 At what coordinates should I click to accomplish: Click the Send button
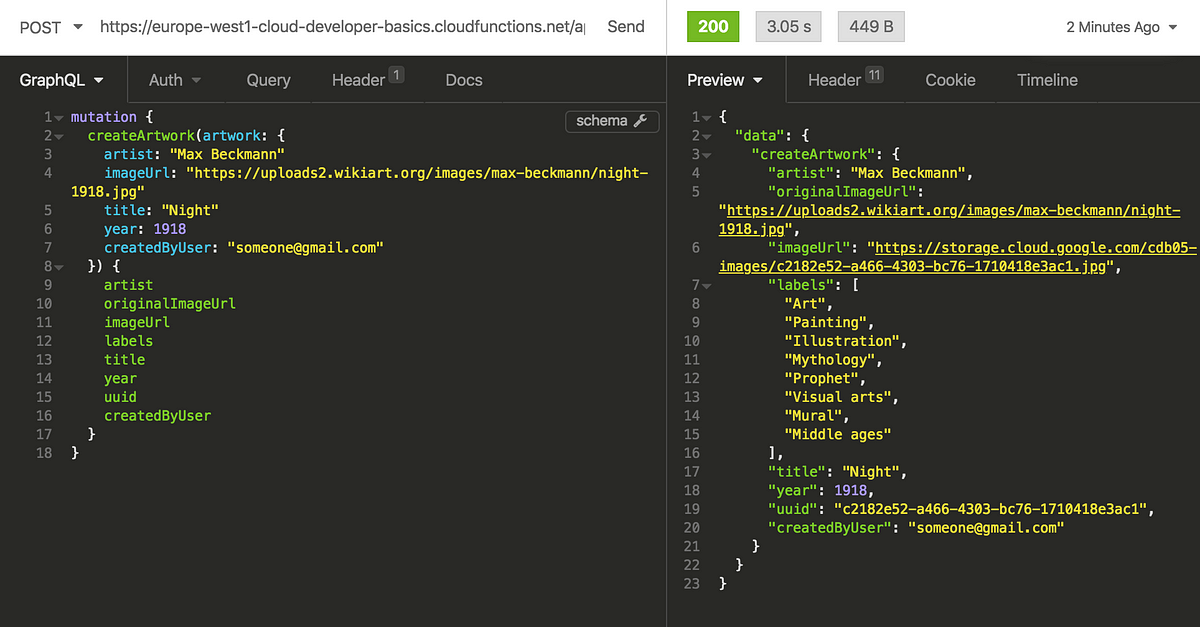click(x=626, y=27)
